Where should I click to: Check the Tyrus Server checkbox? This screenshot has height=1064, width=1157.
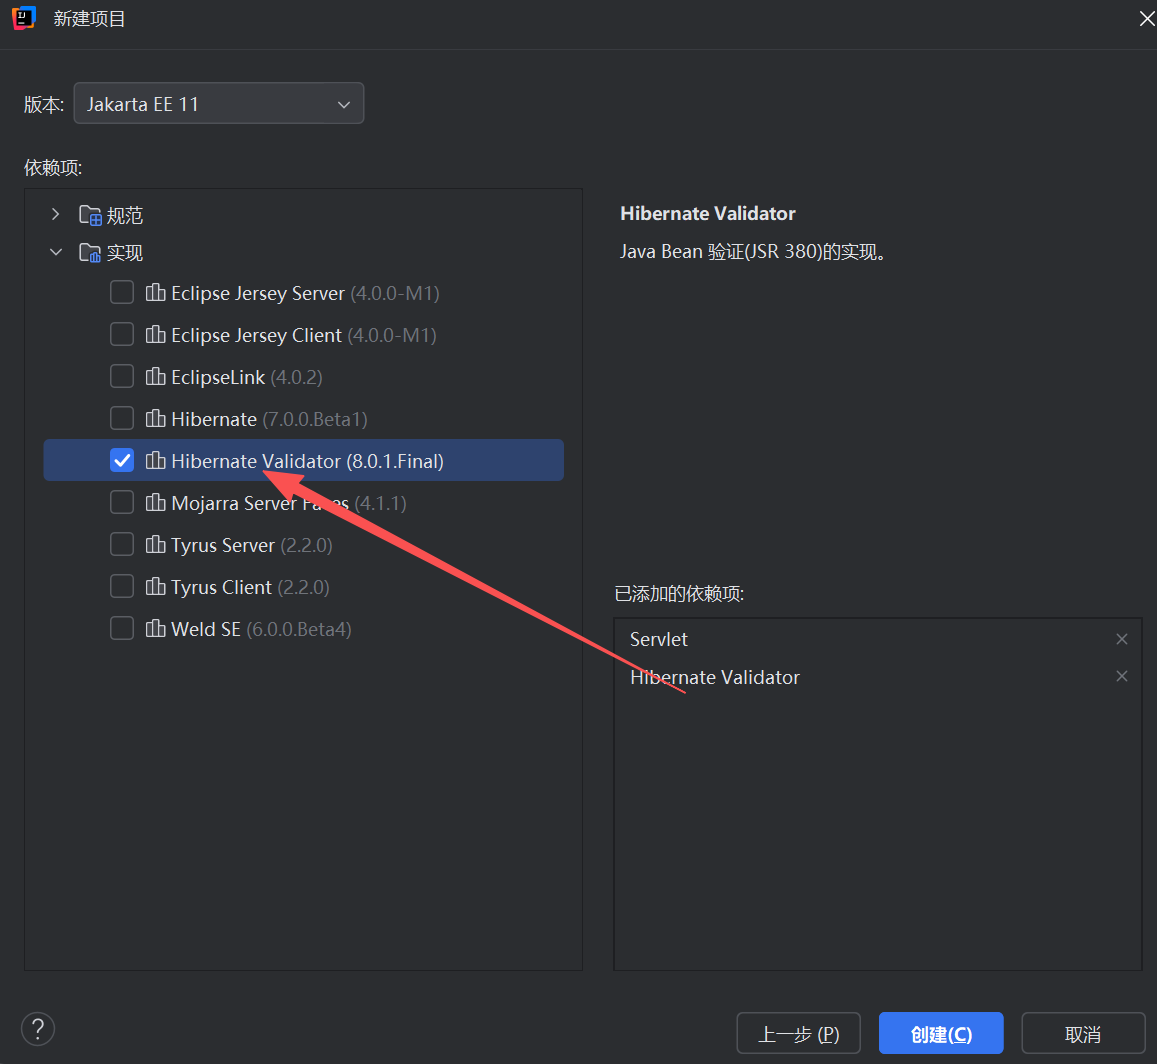pos(122,545)
